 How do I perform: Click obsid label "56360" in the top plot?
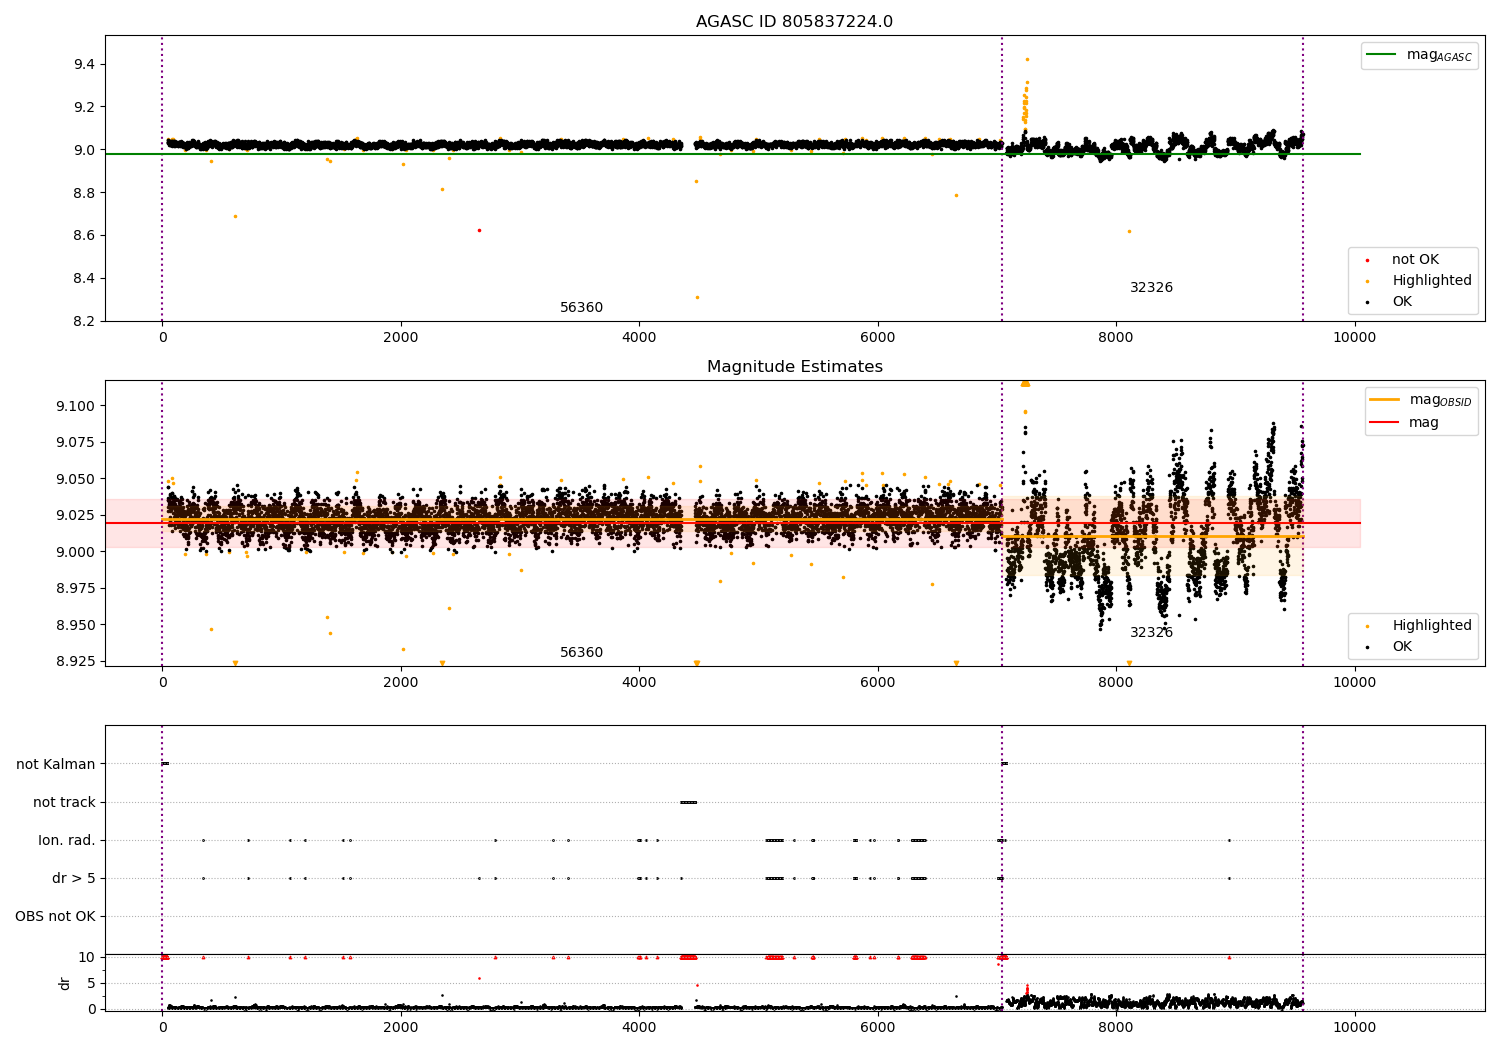tap(581, 308)
